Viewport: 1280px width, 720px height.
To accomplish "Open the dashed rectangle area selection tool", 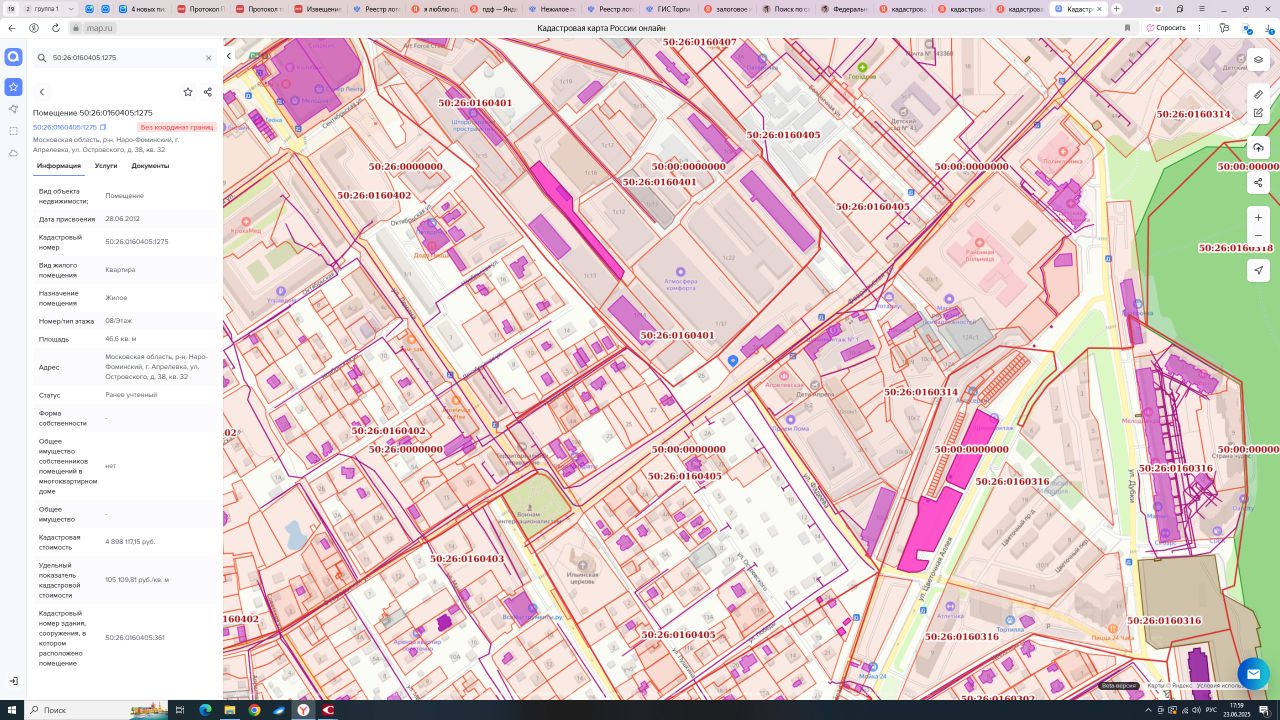I will 13,131.
